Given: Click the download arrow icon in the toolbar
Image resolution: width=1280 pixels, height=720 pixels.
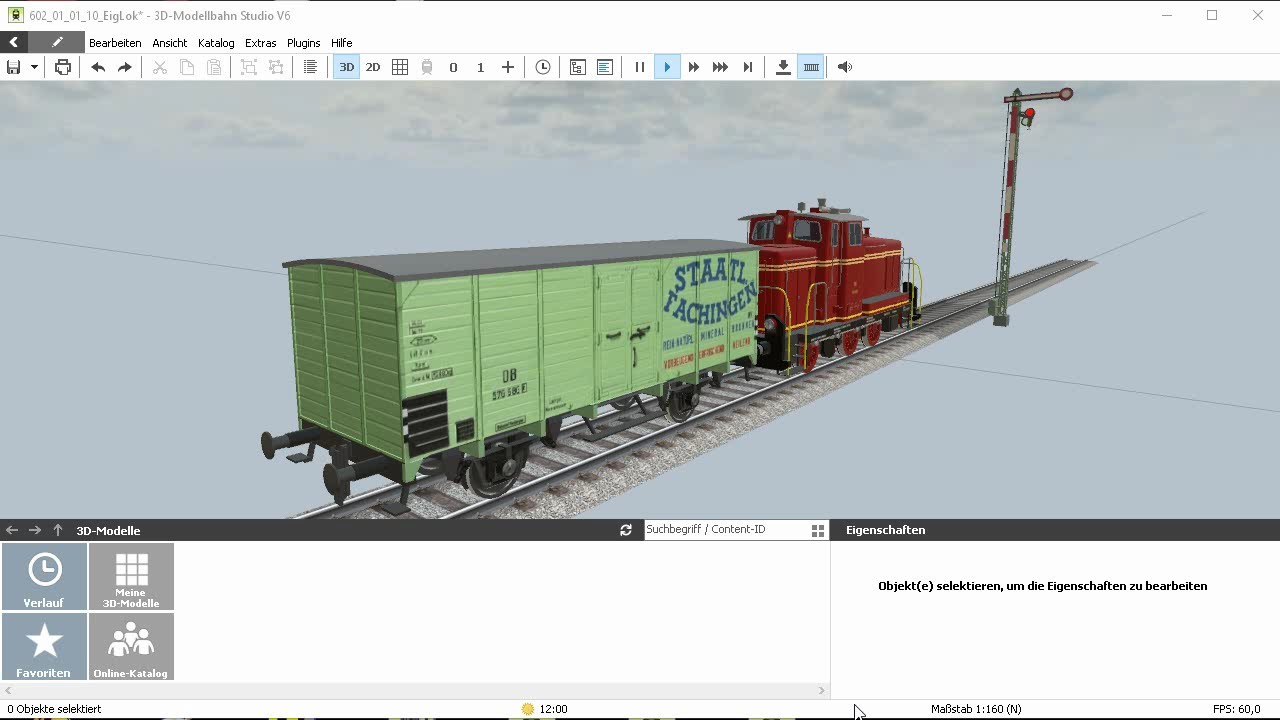Looking at the screenshot, I should [x=783, y=67].
